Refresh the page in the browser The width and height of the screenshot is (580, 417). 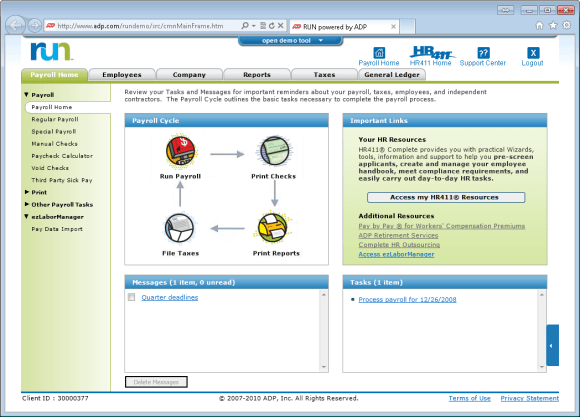tap(272, 26)
